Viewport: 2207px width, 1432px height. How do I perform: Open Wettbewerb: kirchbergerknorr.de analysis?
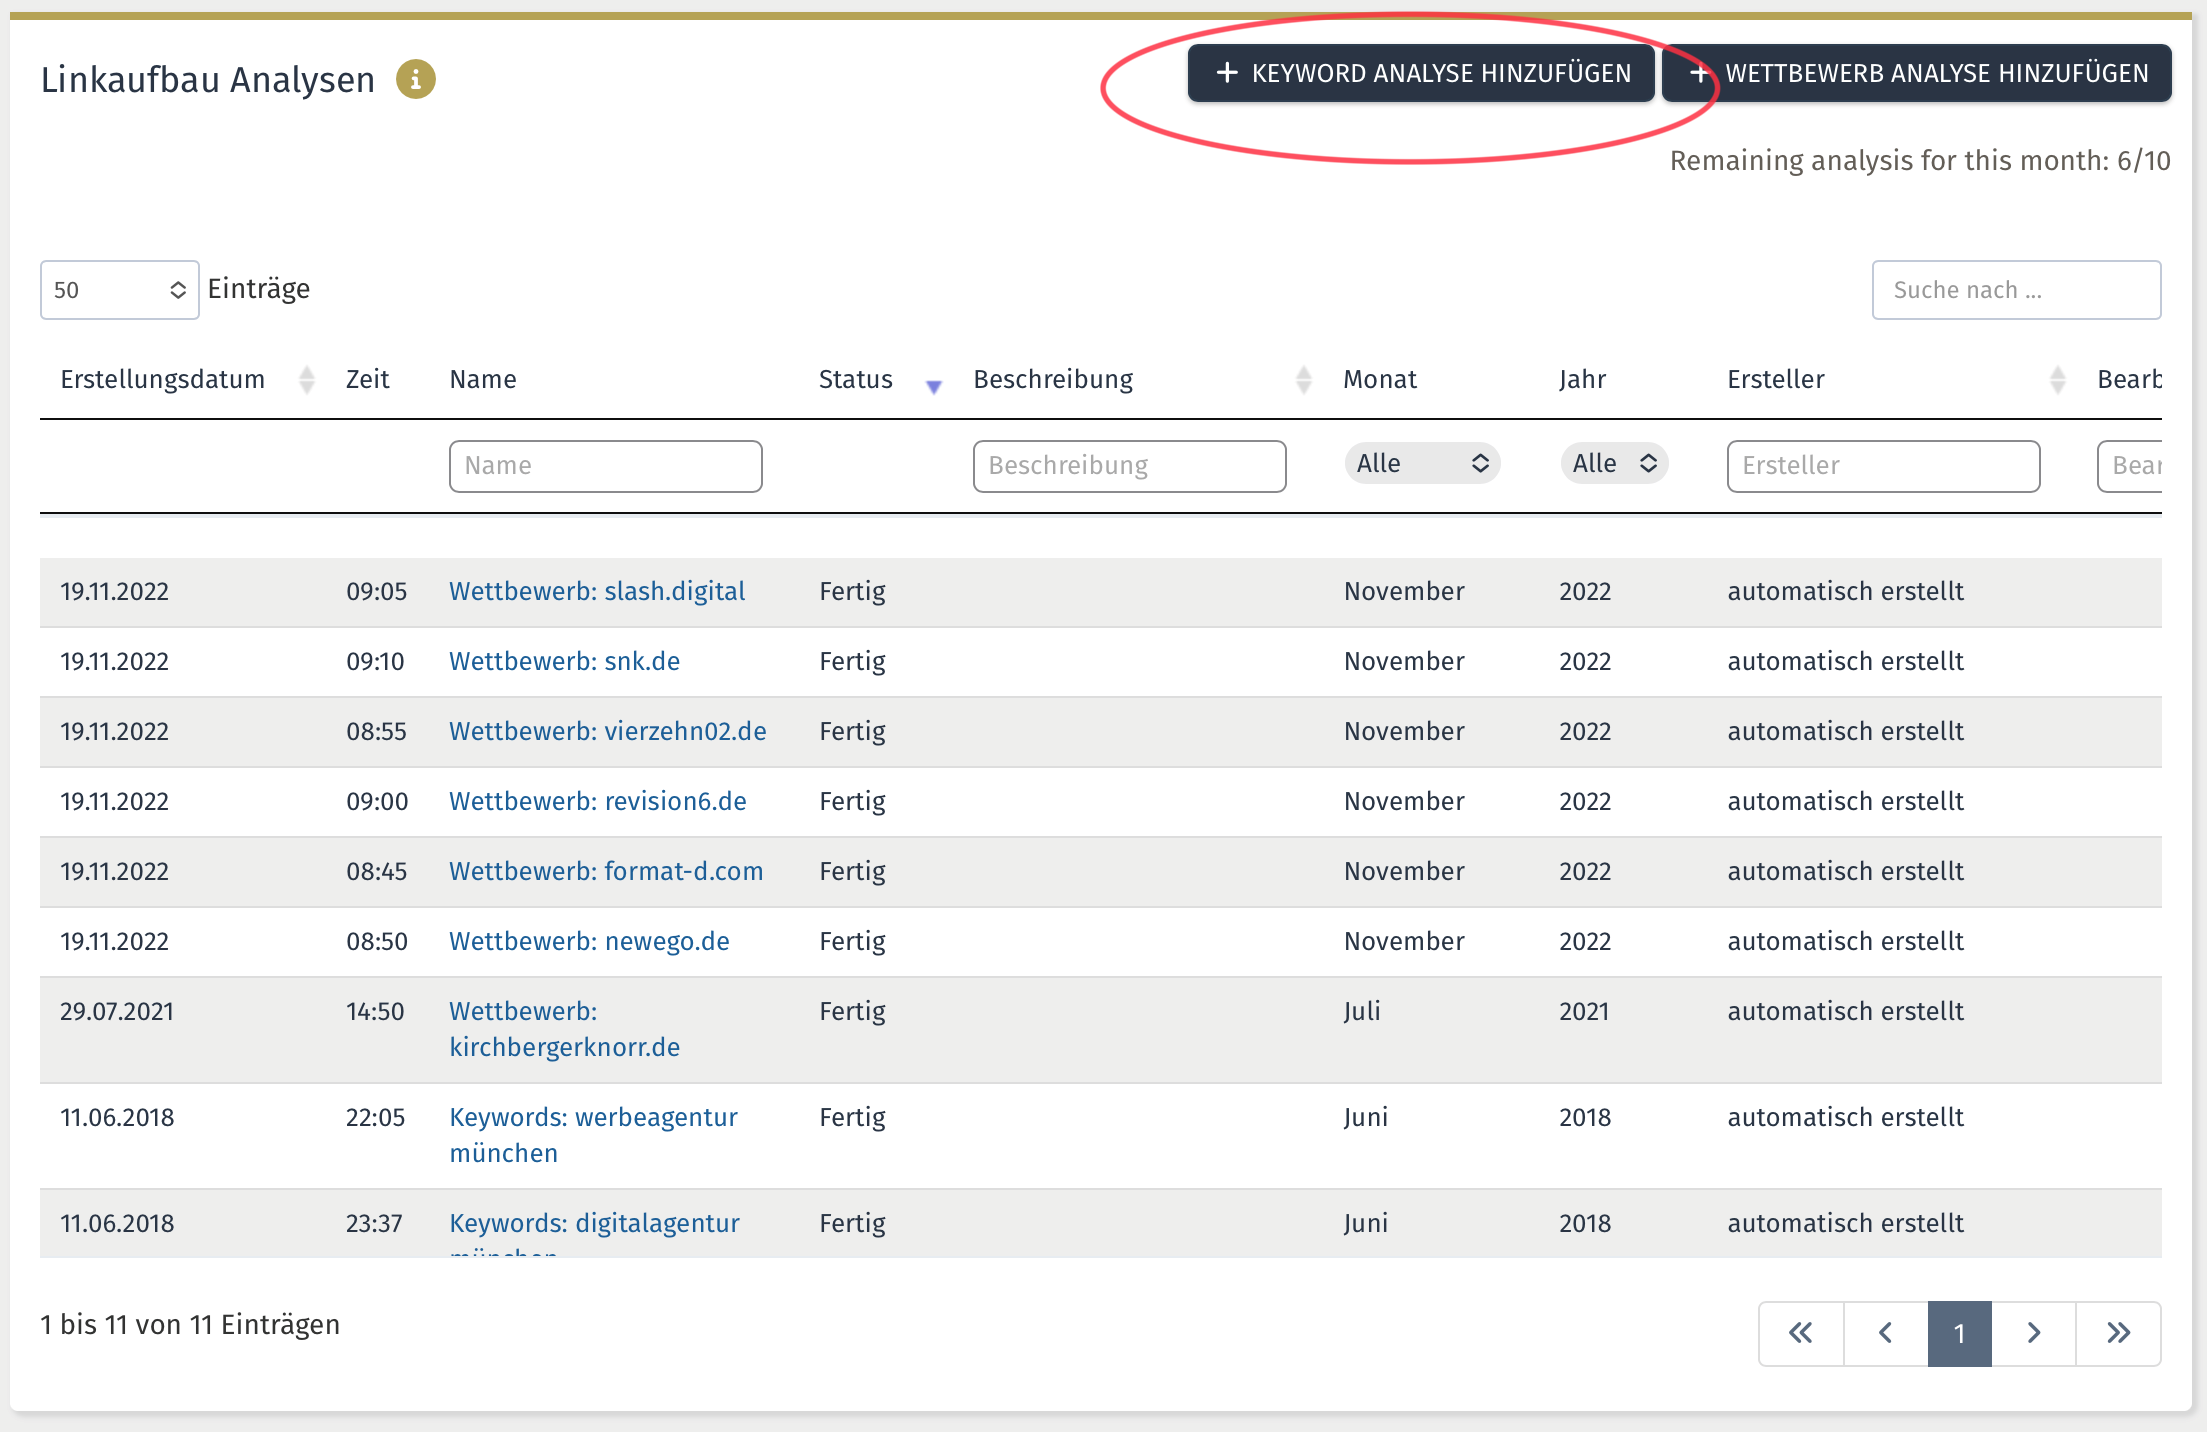pos(564,1029)
